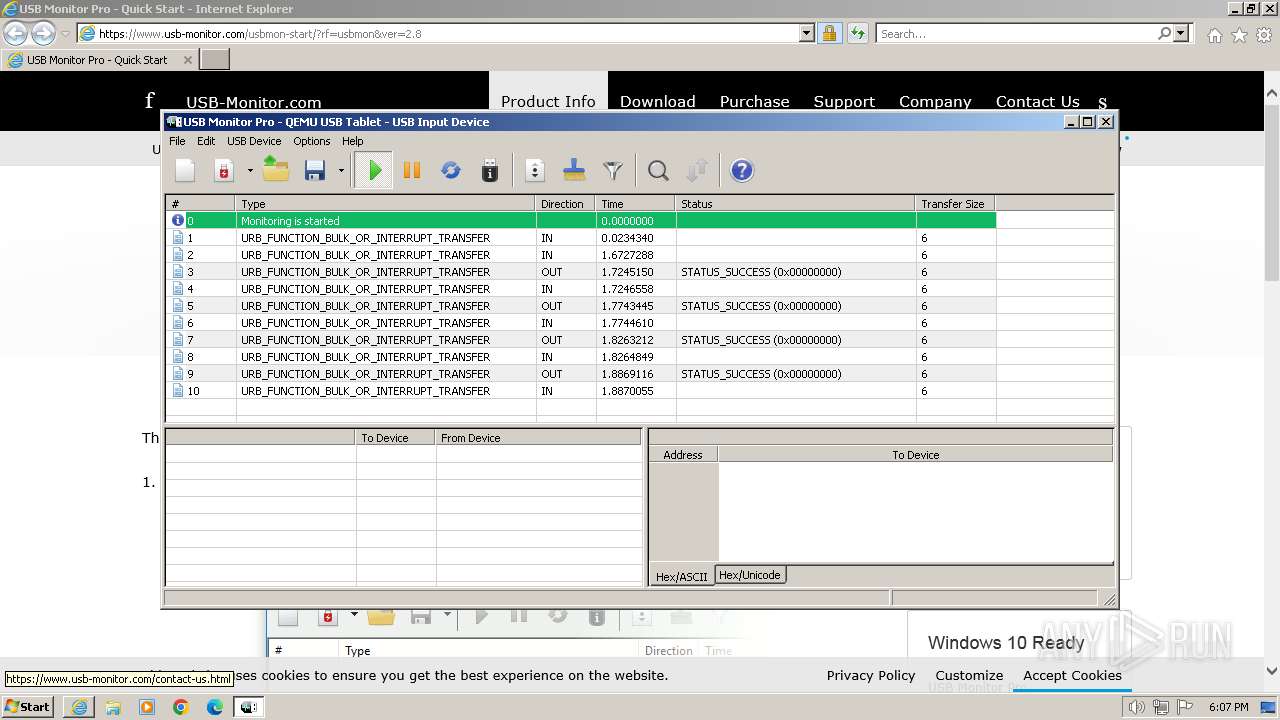The height and width of the screenshot is (720, 1280).
Task: Open the Contact Us page link
Action: click(1037, 101)
